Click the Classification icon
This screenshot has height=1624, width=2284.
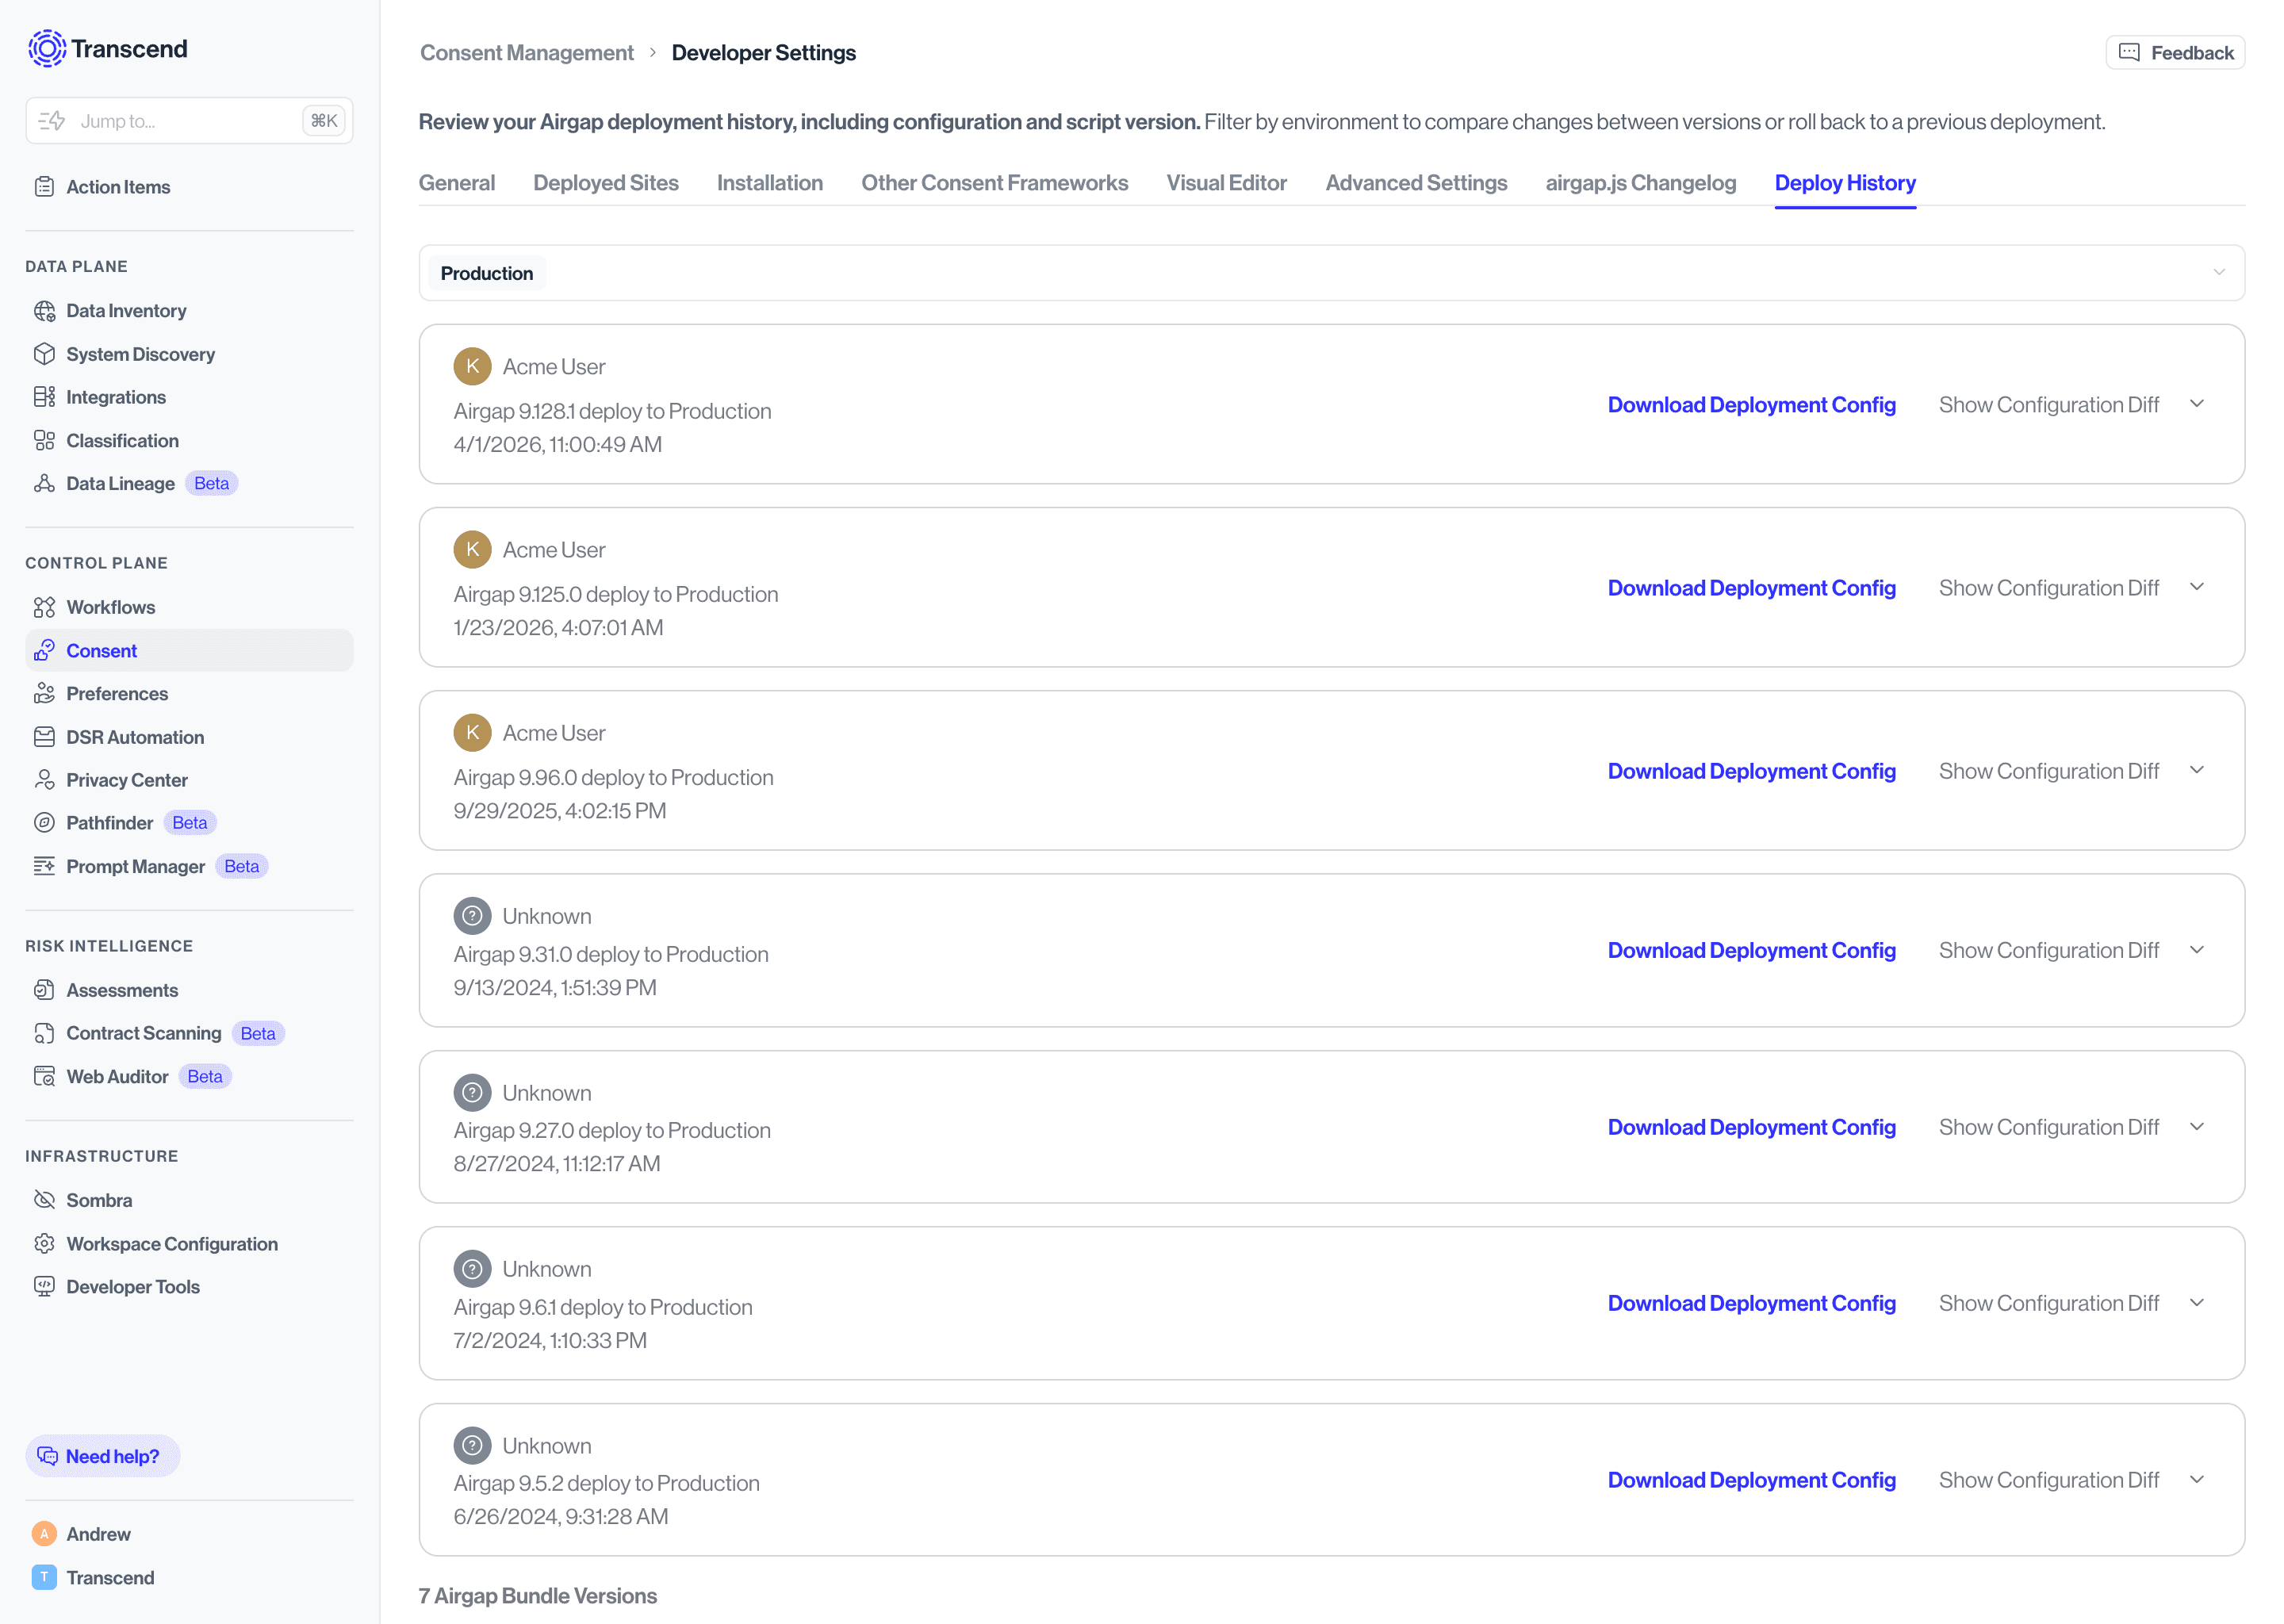tap(44, 441)
